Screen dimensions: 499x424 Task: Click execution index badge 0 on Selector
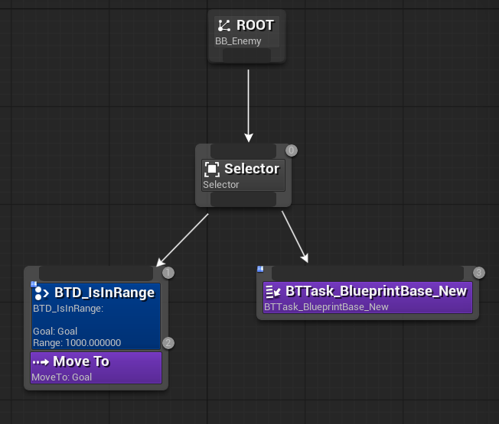(x=291, y=151)
